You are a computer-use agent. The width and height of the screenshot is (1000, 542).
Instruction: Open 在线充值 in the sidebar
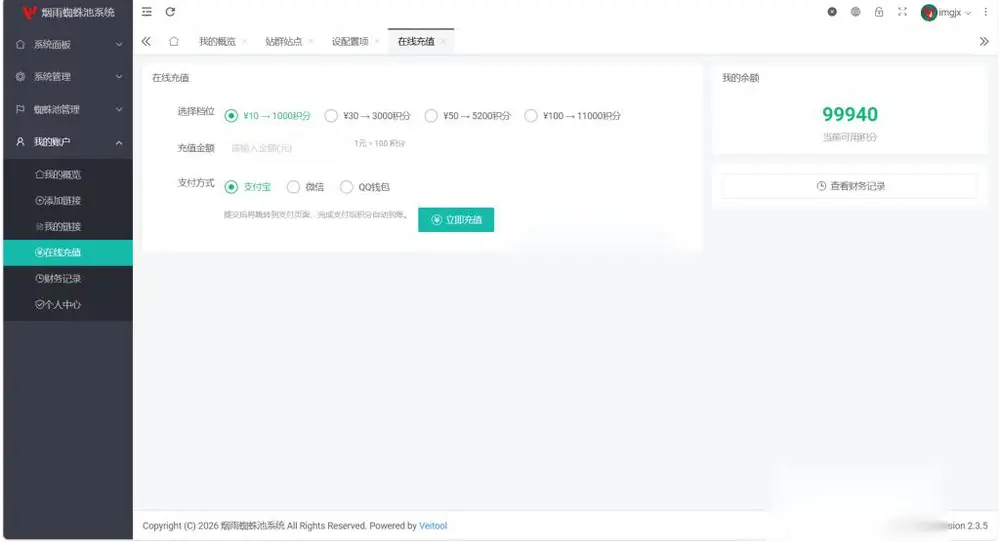(x=68, y=253)
